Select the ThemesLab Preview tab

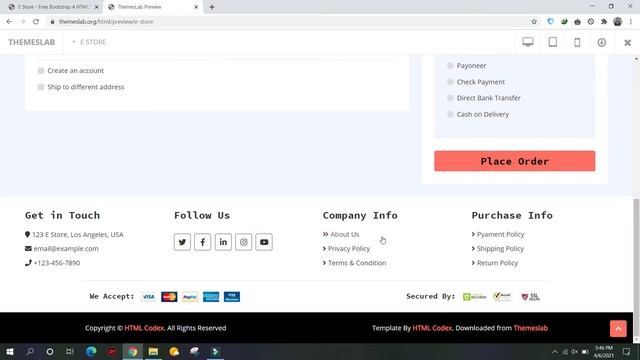coord(149,7)
